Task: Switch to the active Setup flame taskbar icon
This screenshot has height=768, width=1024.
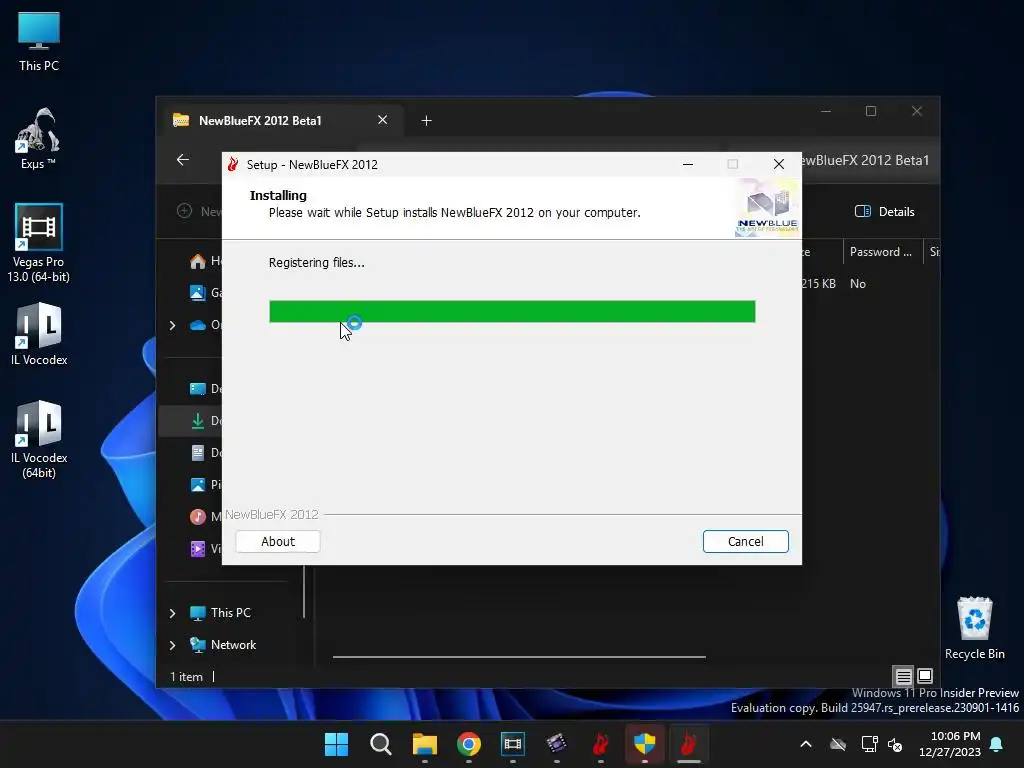Action: 688,744
